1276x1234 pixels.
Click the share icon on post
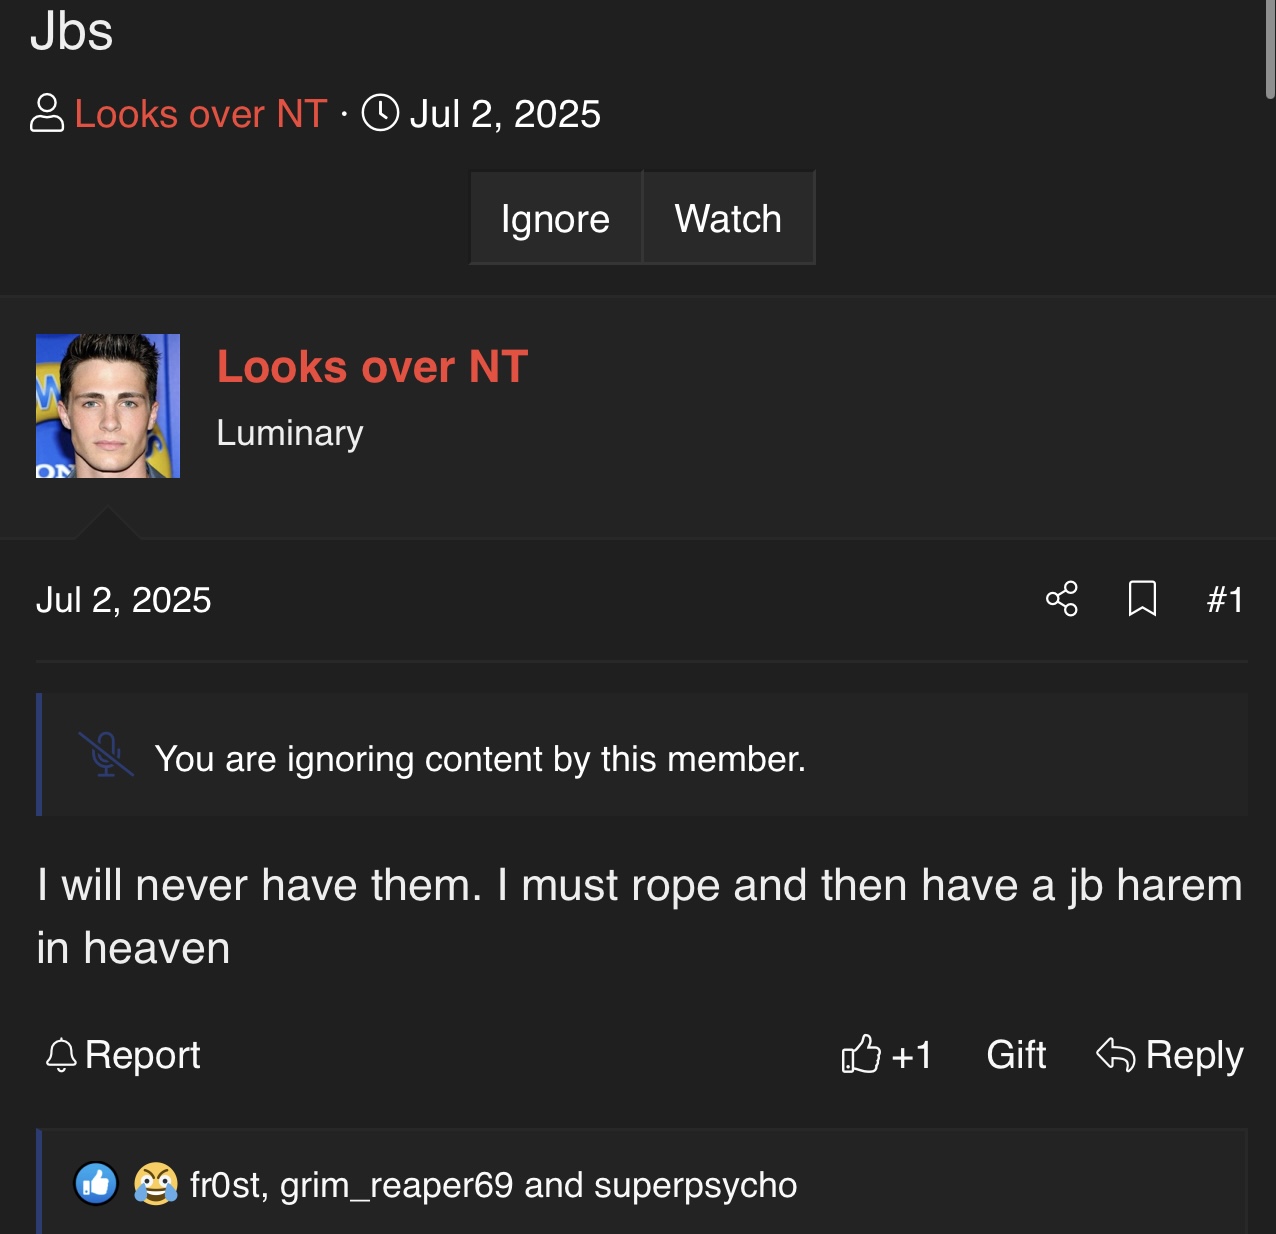coord(1061,599)
